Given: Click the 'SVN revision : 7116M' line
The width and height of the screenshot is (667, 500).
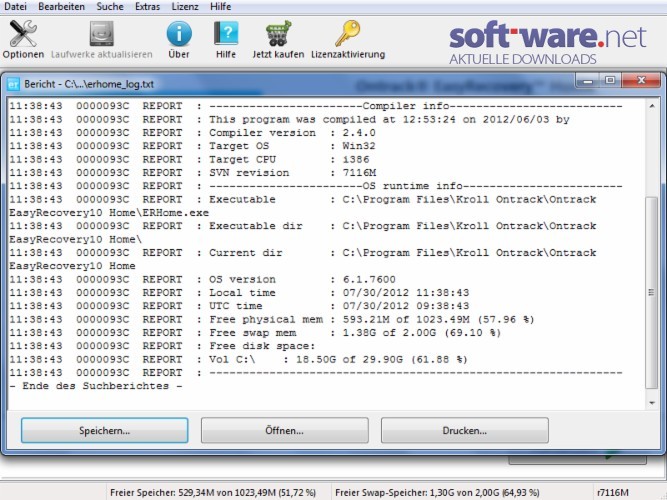Looking at the screenshot, I should [193, 173].
